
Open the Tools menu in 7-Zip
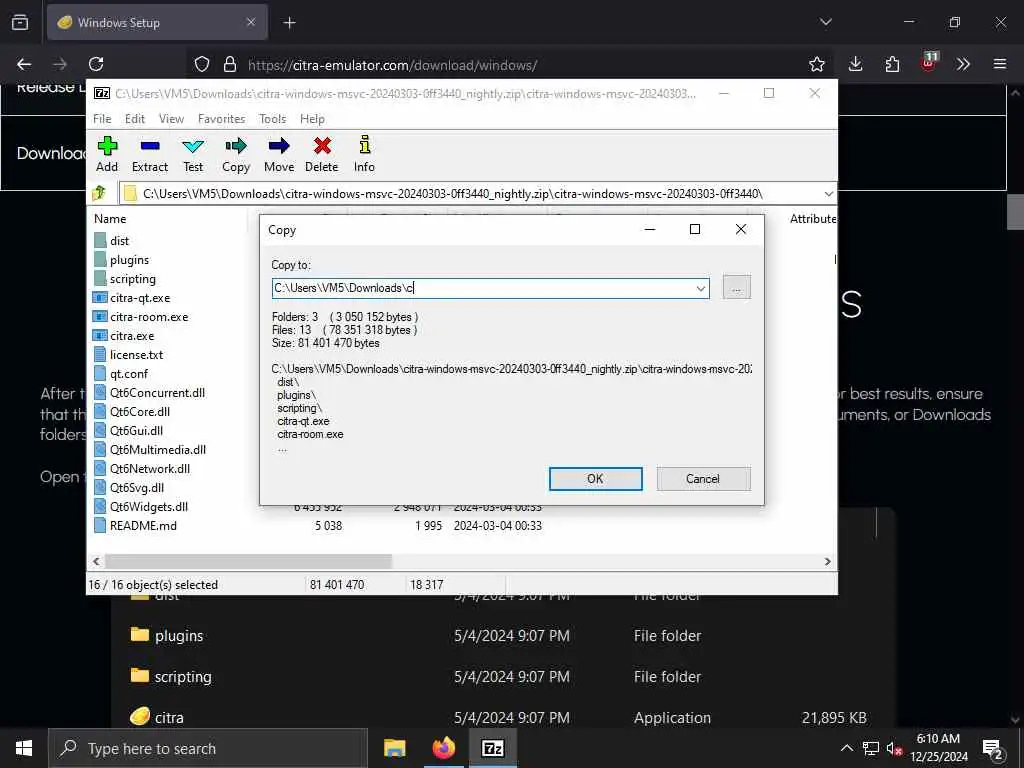click(272, 119)
